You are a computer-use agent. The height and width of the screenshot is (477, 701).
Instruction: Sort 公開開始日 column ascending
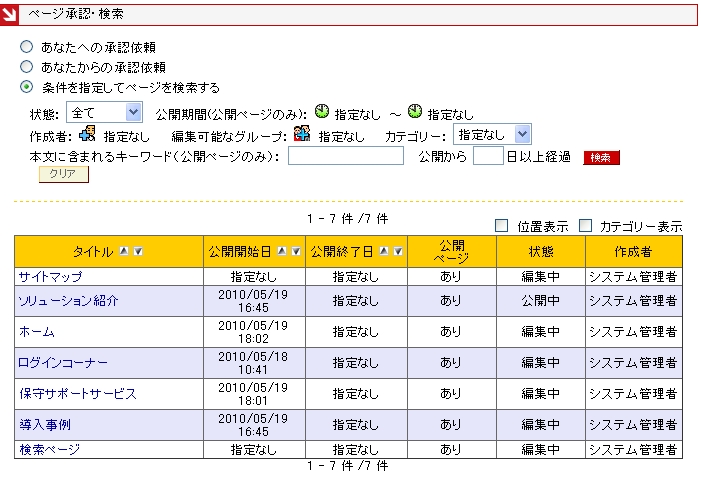(282, 251)
